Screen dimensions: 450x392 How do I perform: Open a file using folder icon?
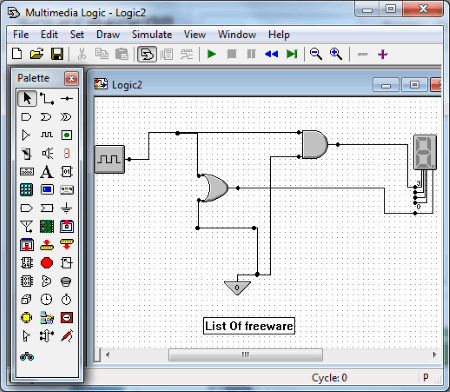pos(37,54)
